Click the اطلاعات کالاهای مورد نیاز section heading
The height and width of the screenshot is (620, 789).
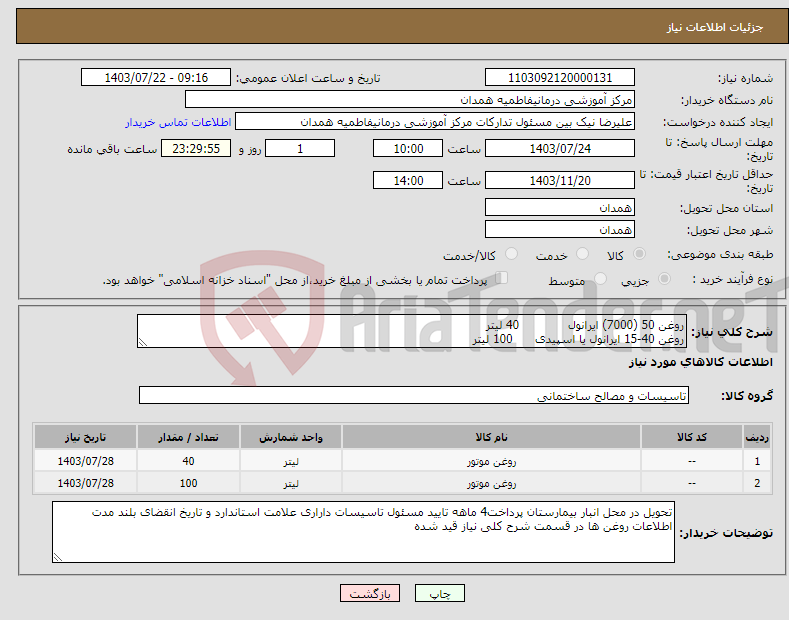[700, 362]
